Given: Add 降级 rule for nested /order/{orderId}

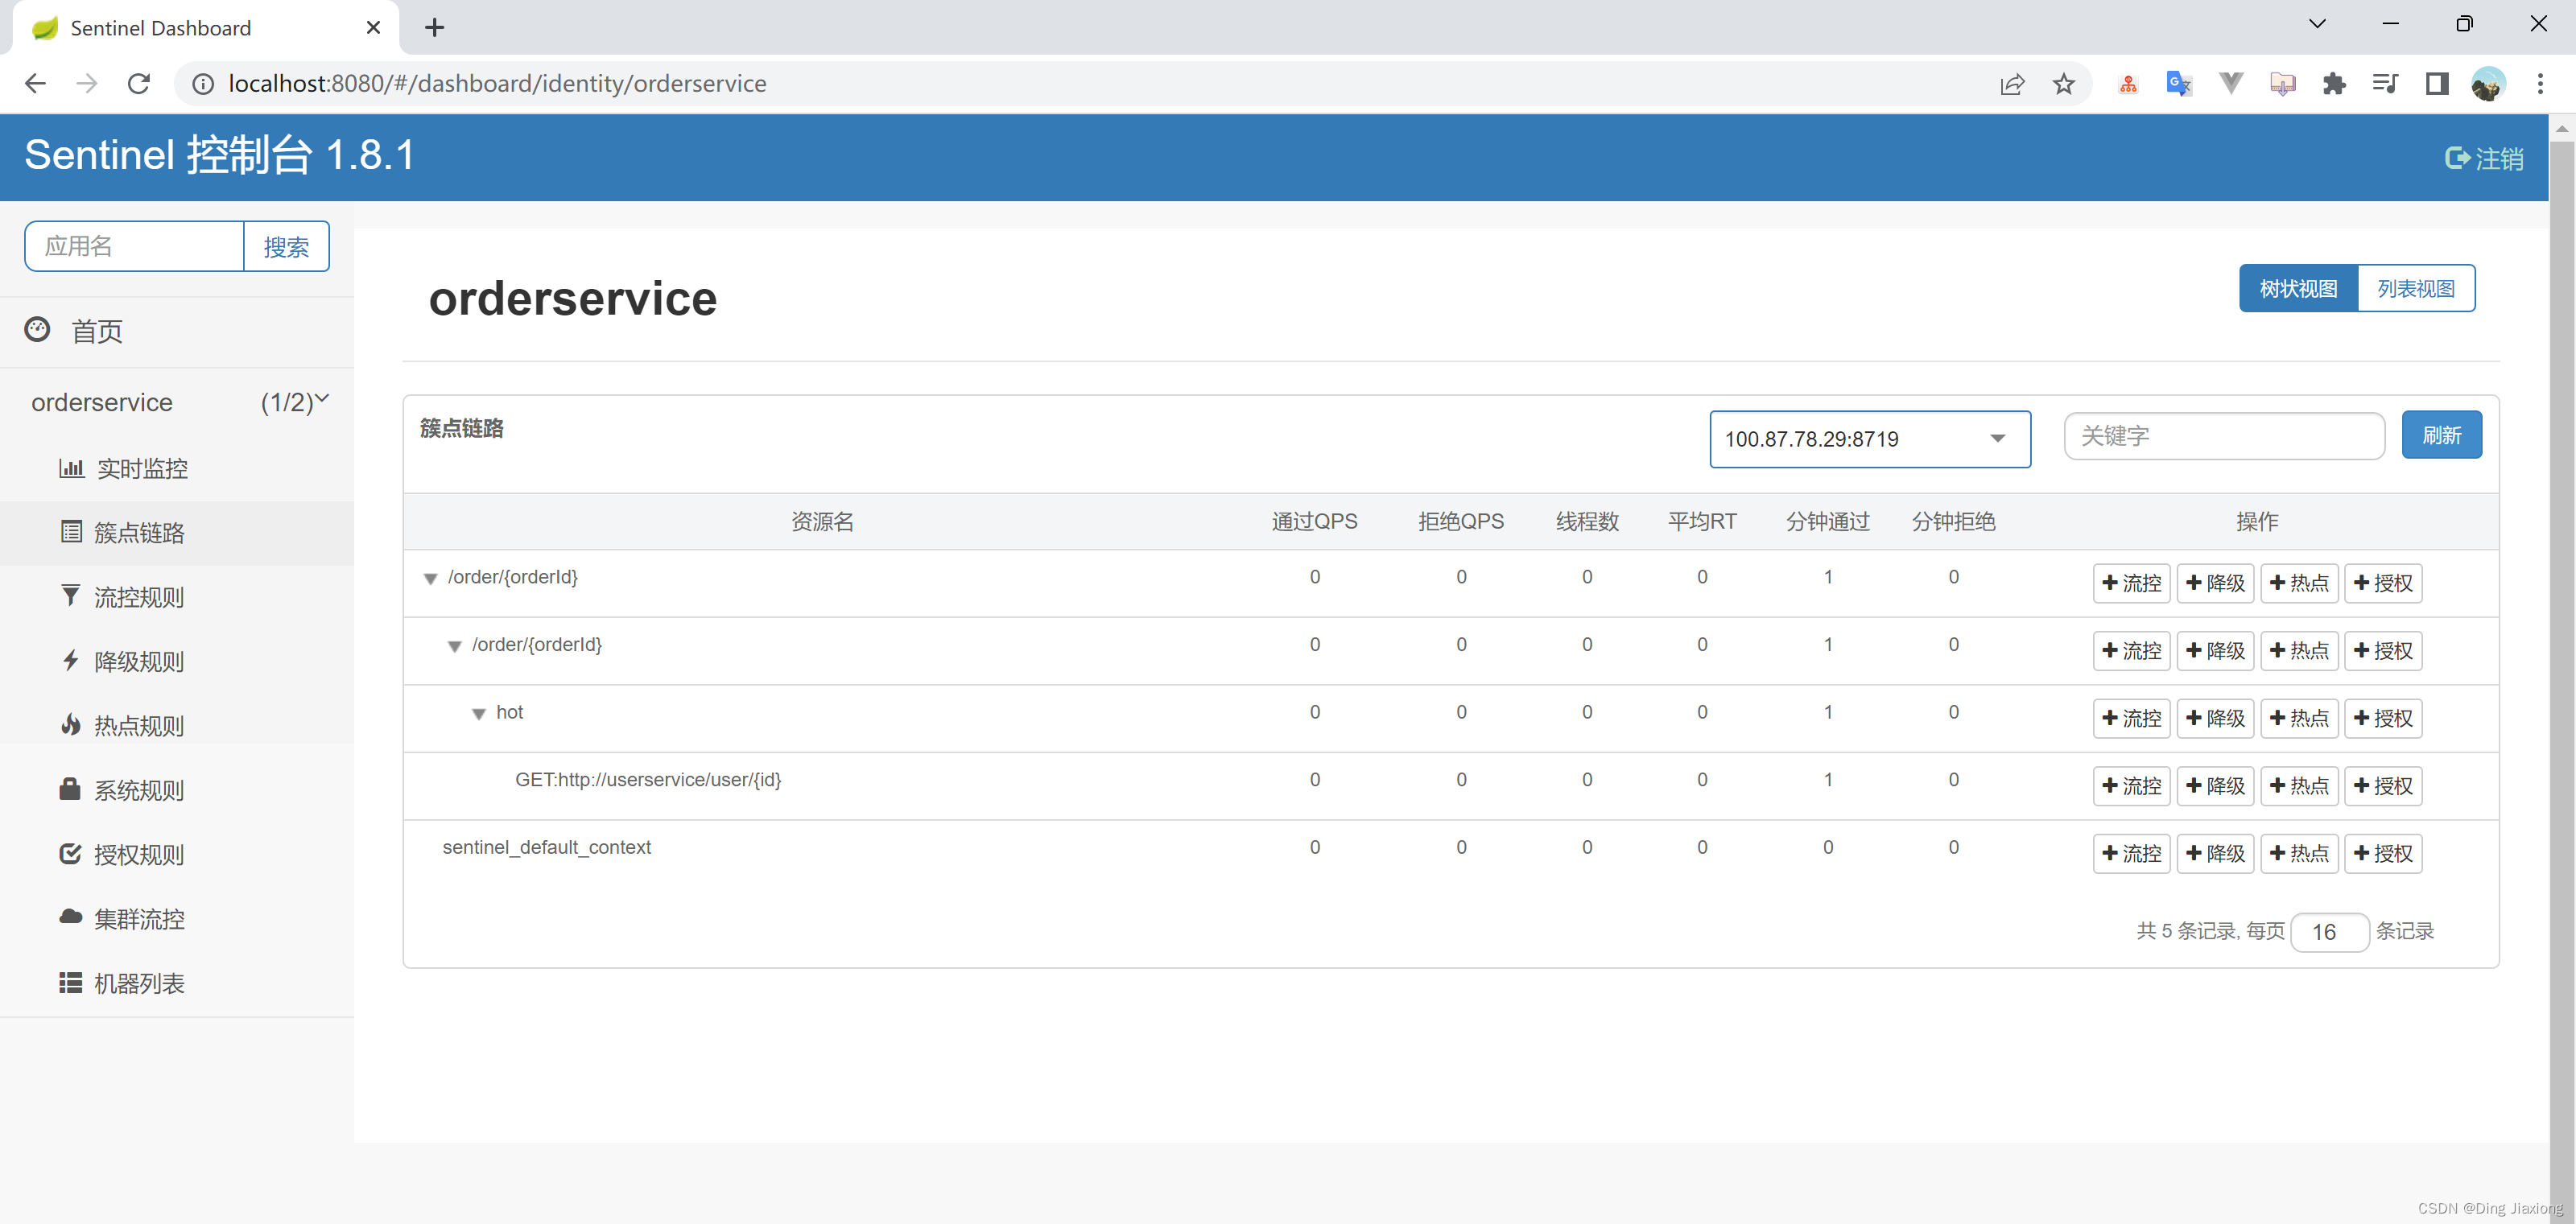Looking at the screenshot, I should [x=2215, y=651].
